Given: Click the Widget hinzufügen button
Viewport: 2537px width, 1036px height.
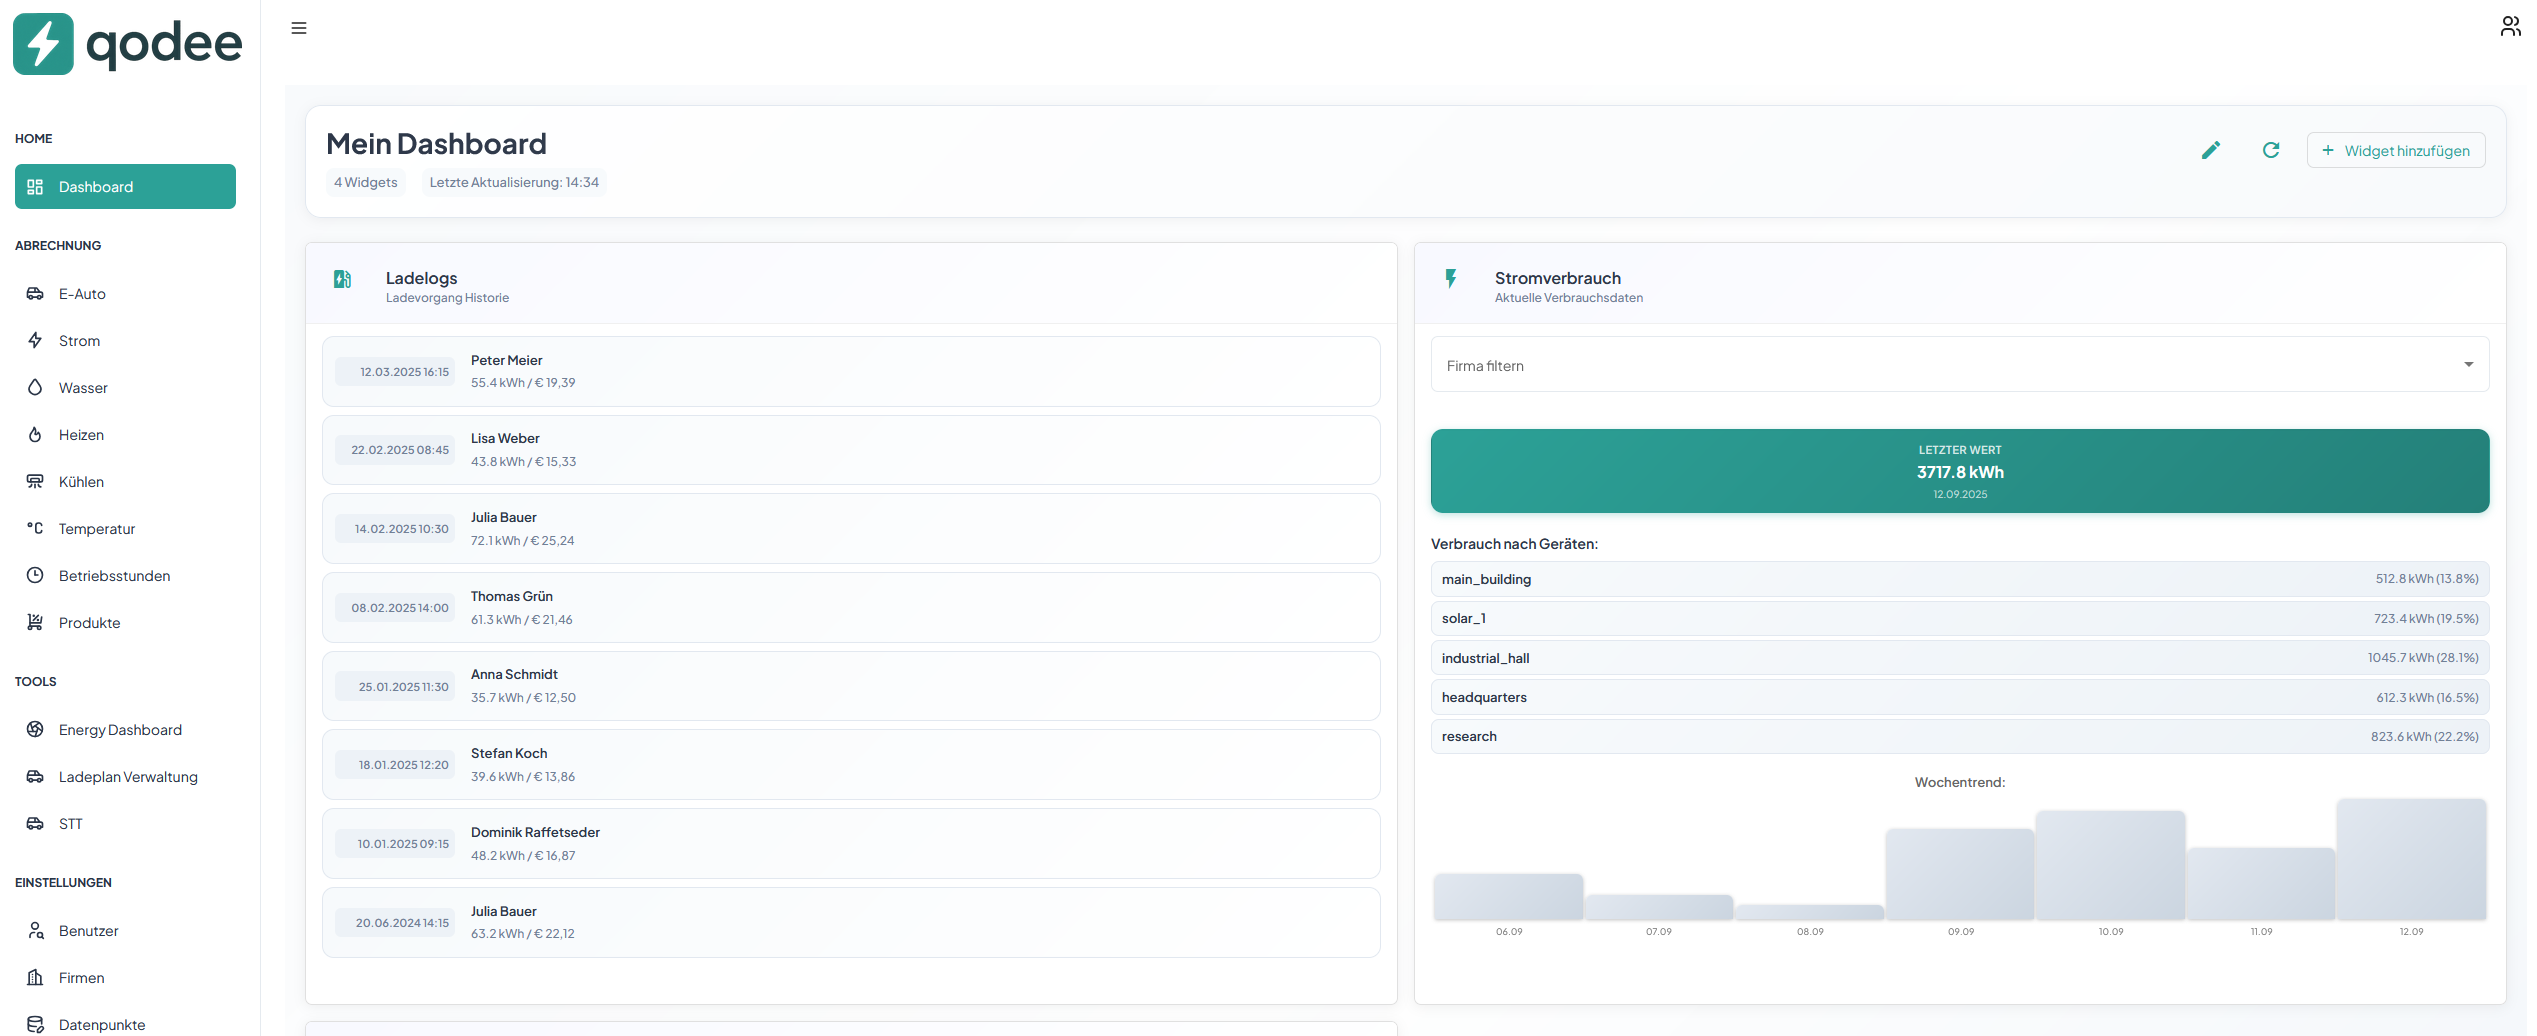Looking at the screenshot, I should click(2395, 150).
